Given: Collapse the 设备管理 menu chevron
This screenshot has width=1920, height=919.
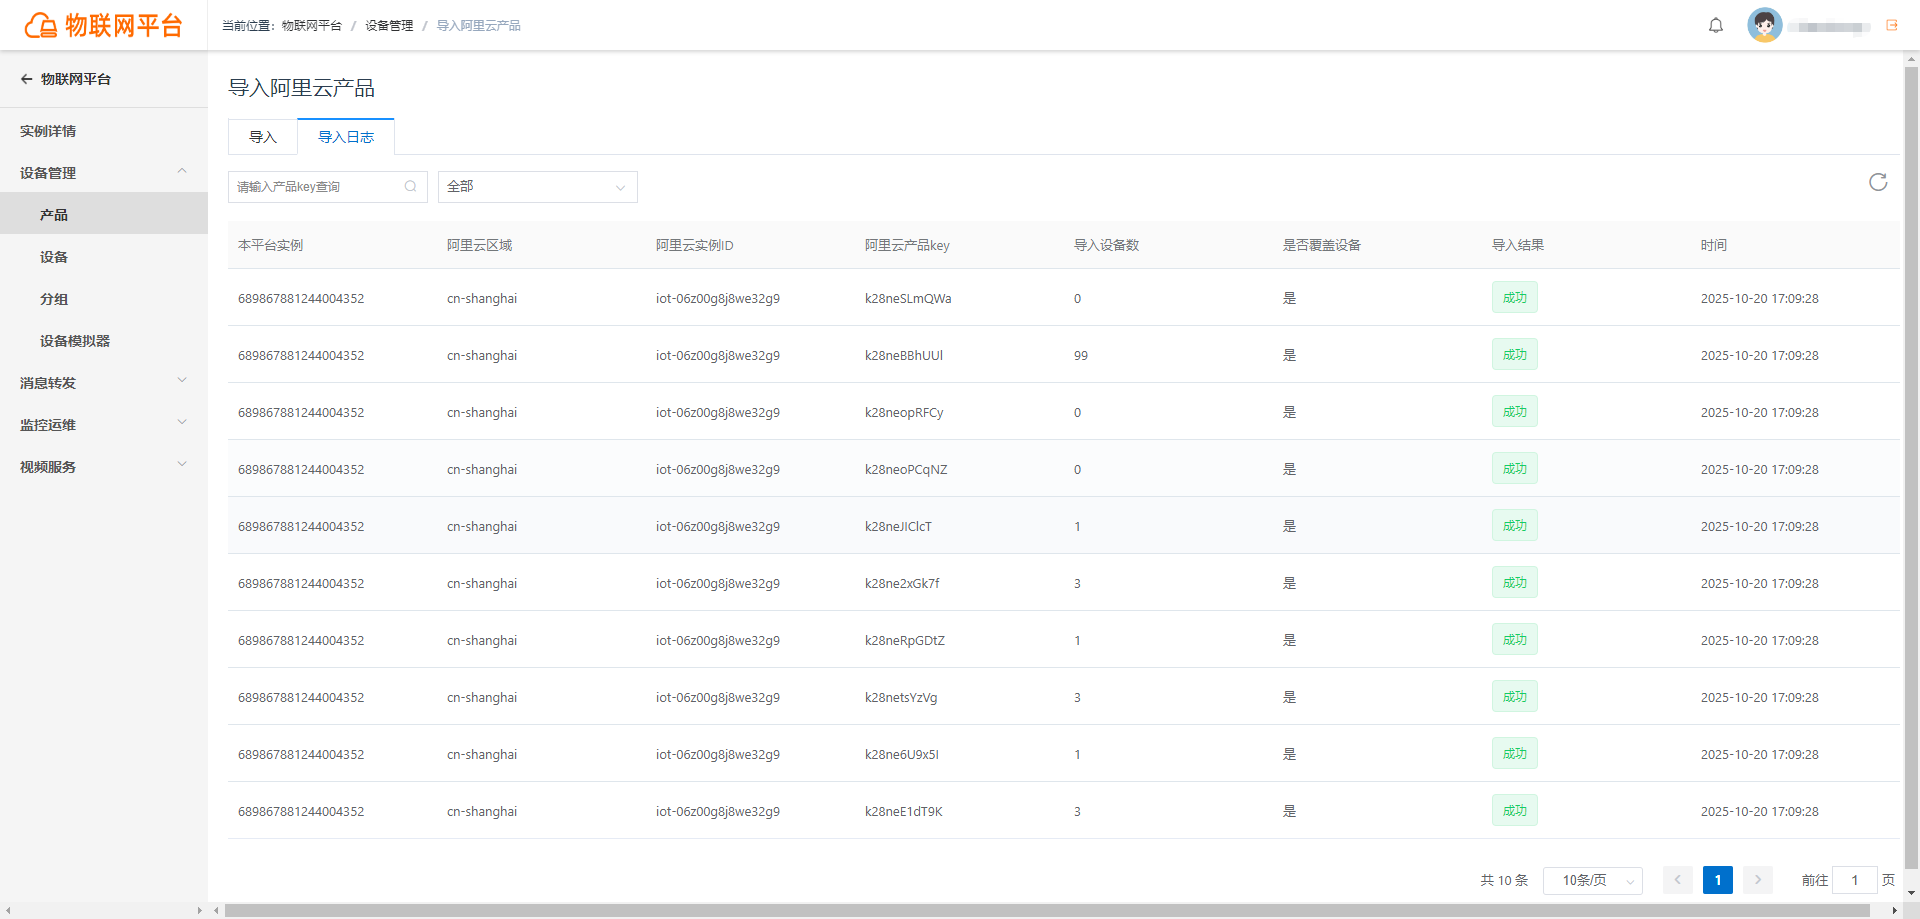Looking at the screenshot, I should (182, 172).
